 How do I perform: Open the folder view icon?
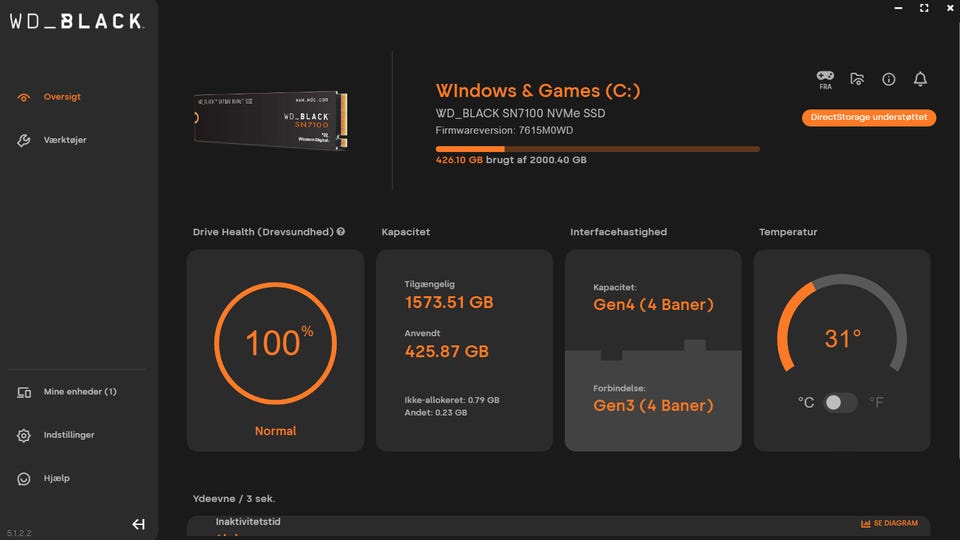(857, 79)
